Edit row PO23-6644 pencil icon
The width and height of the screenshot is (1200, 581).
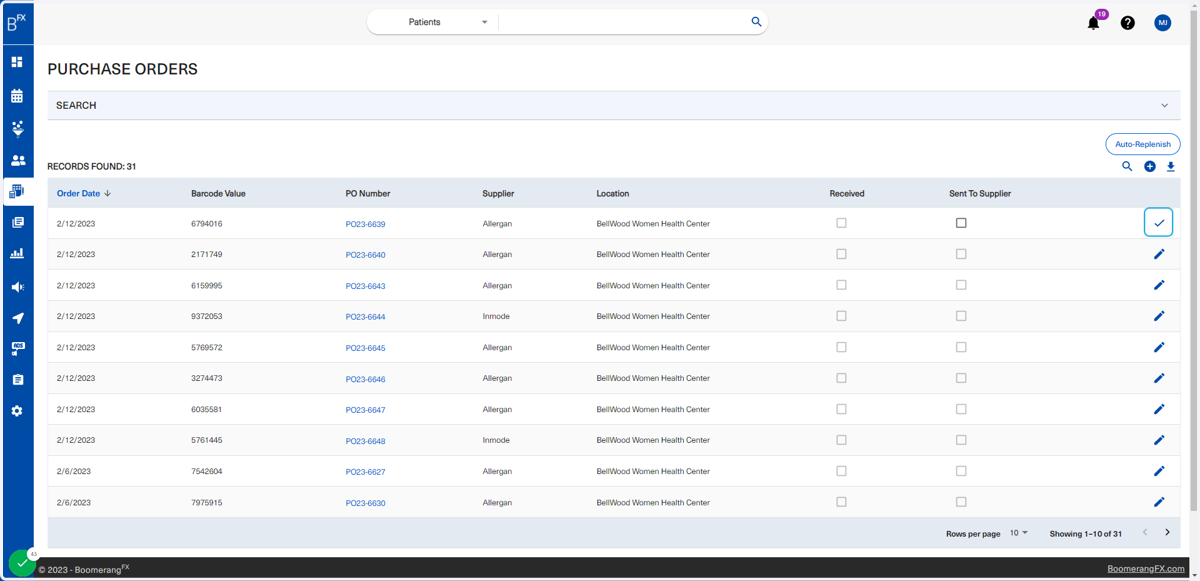pyautogui.click(x=1159, y=316)
